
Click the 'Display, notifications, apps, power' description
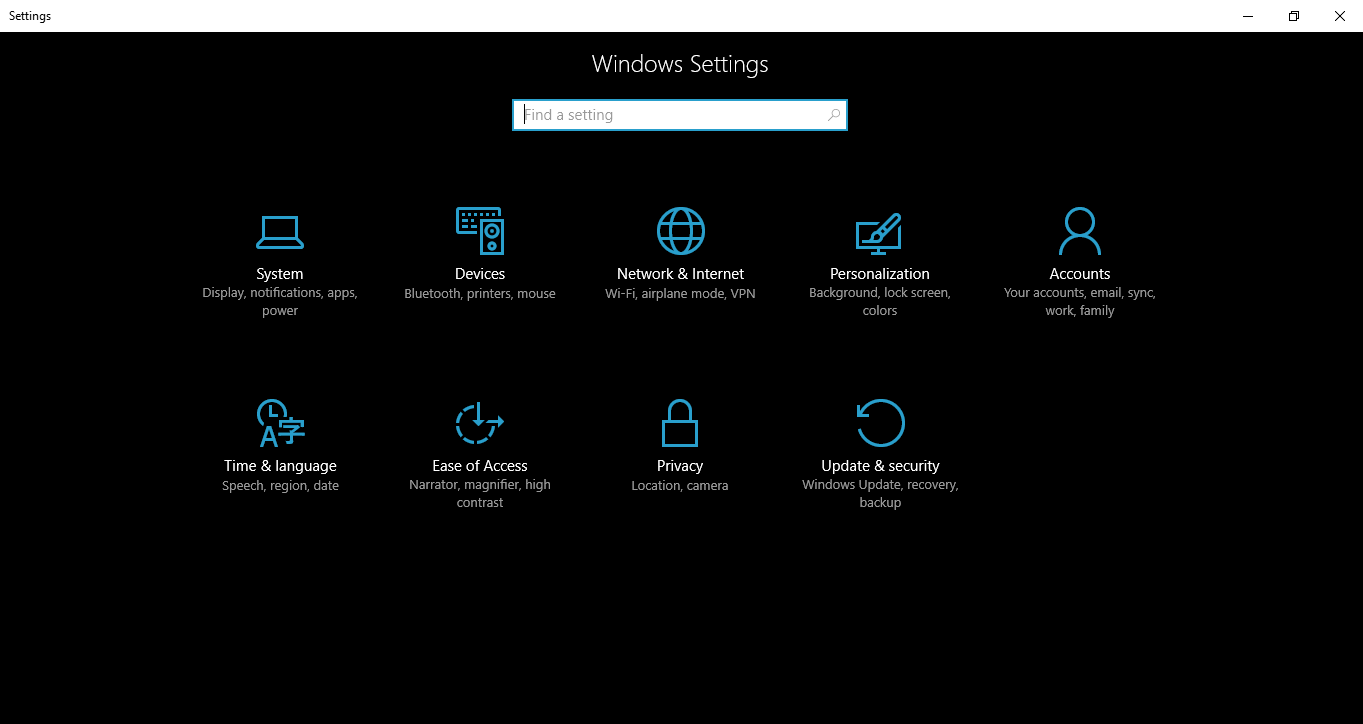pyautogui.click(x=280, y=302)
